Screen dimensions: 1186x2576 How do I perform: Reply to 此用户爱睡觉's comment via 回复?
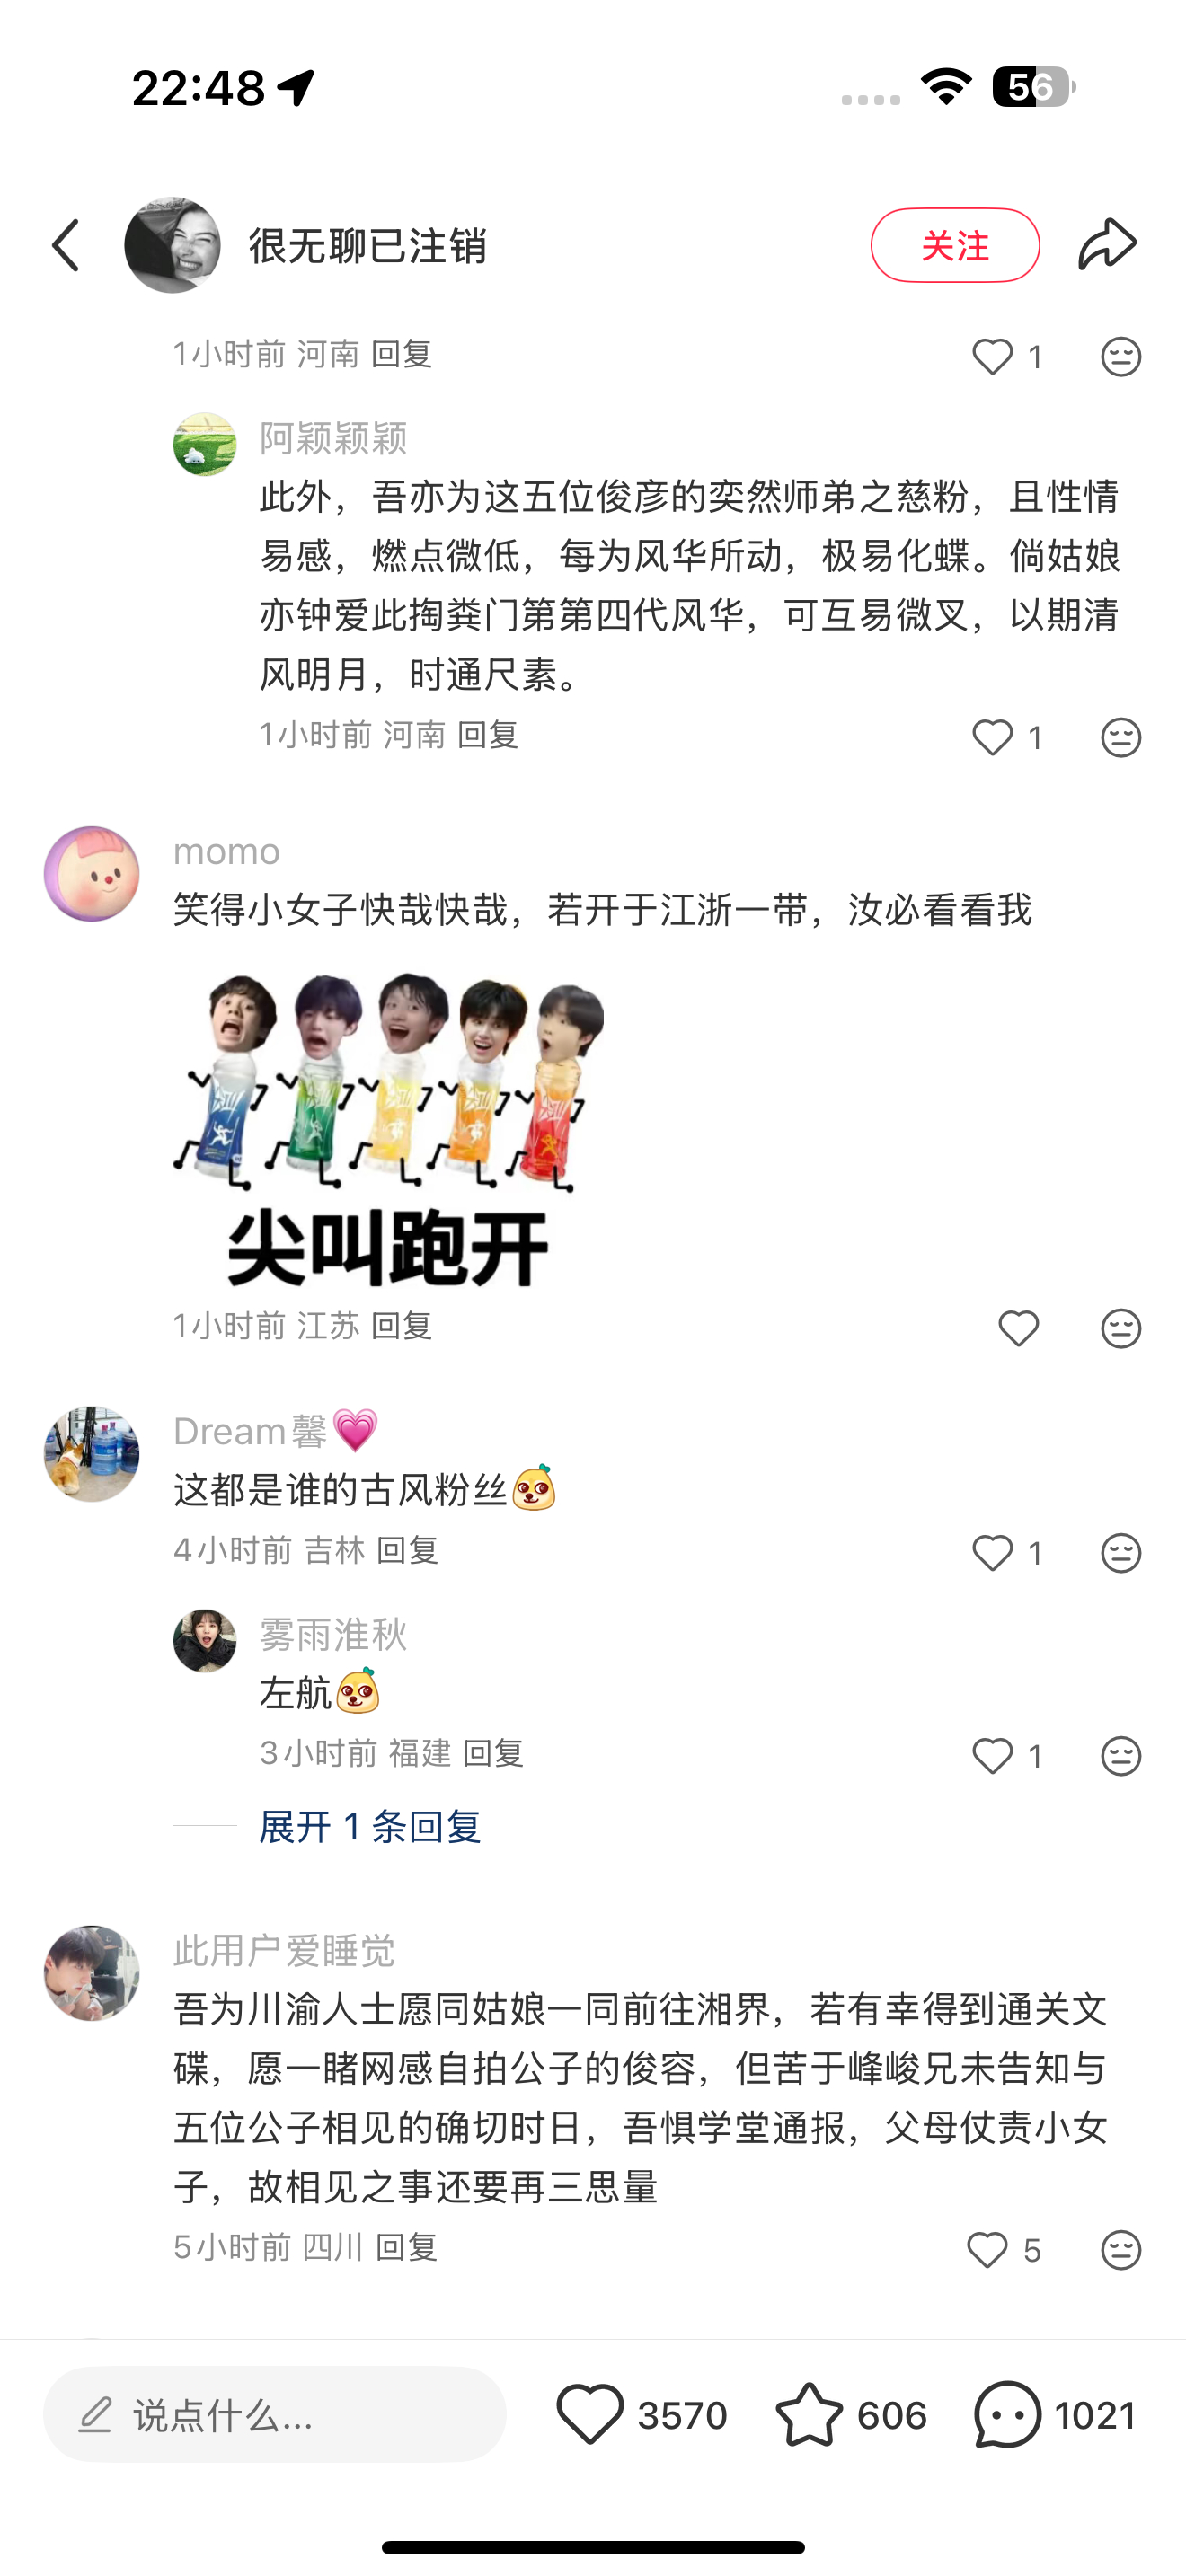(407, 2247)
